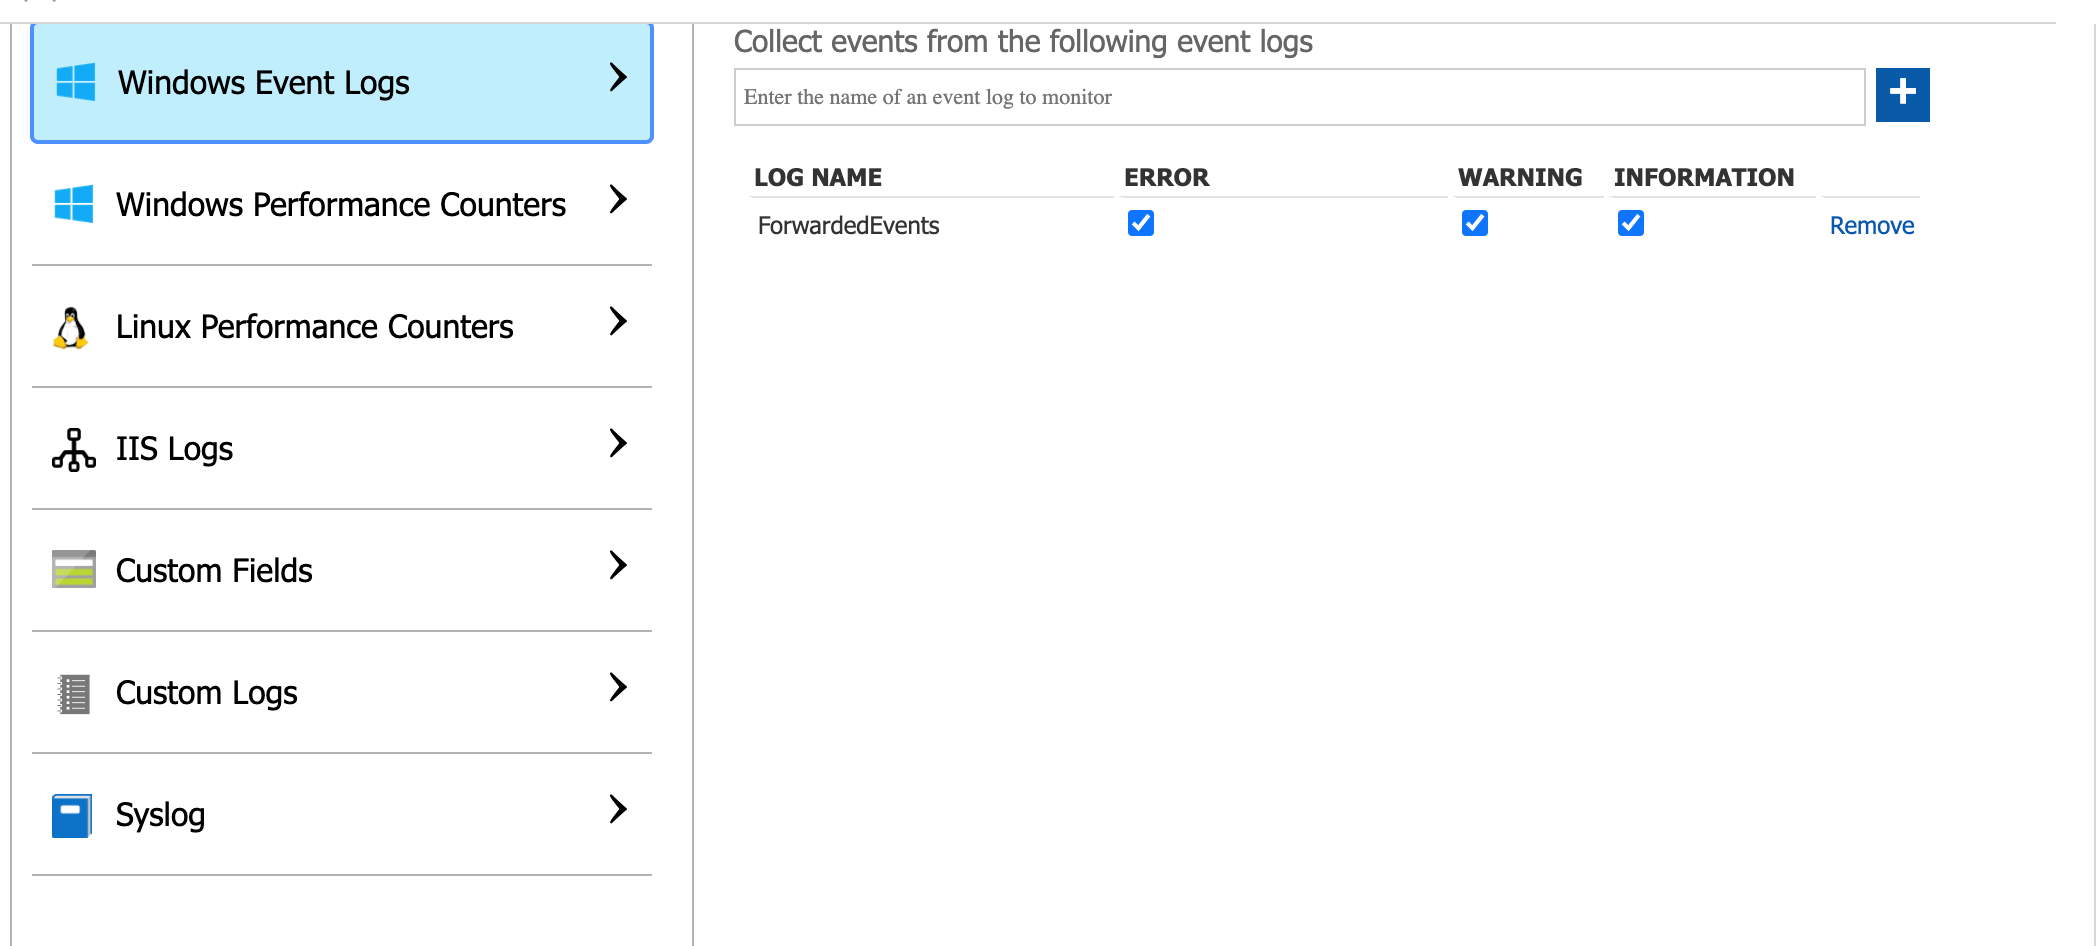Click the Custom Logs notebook icon
Viewport: 2096px width, 946px height.
[x=74, y=694]
